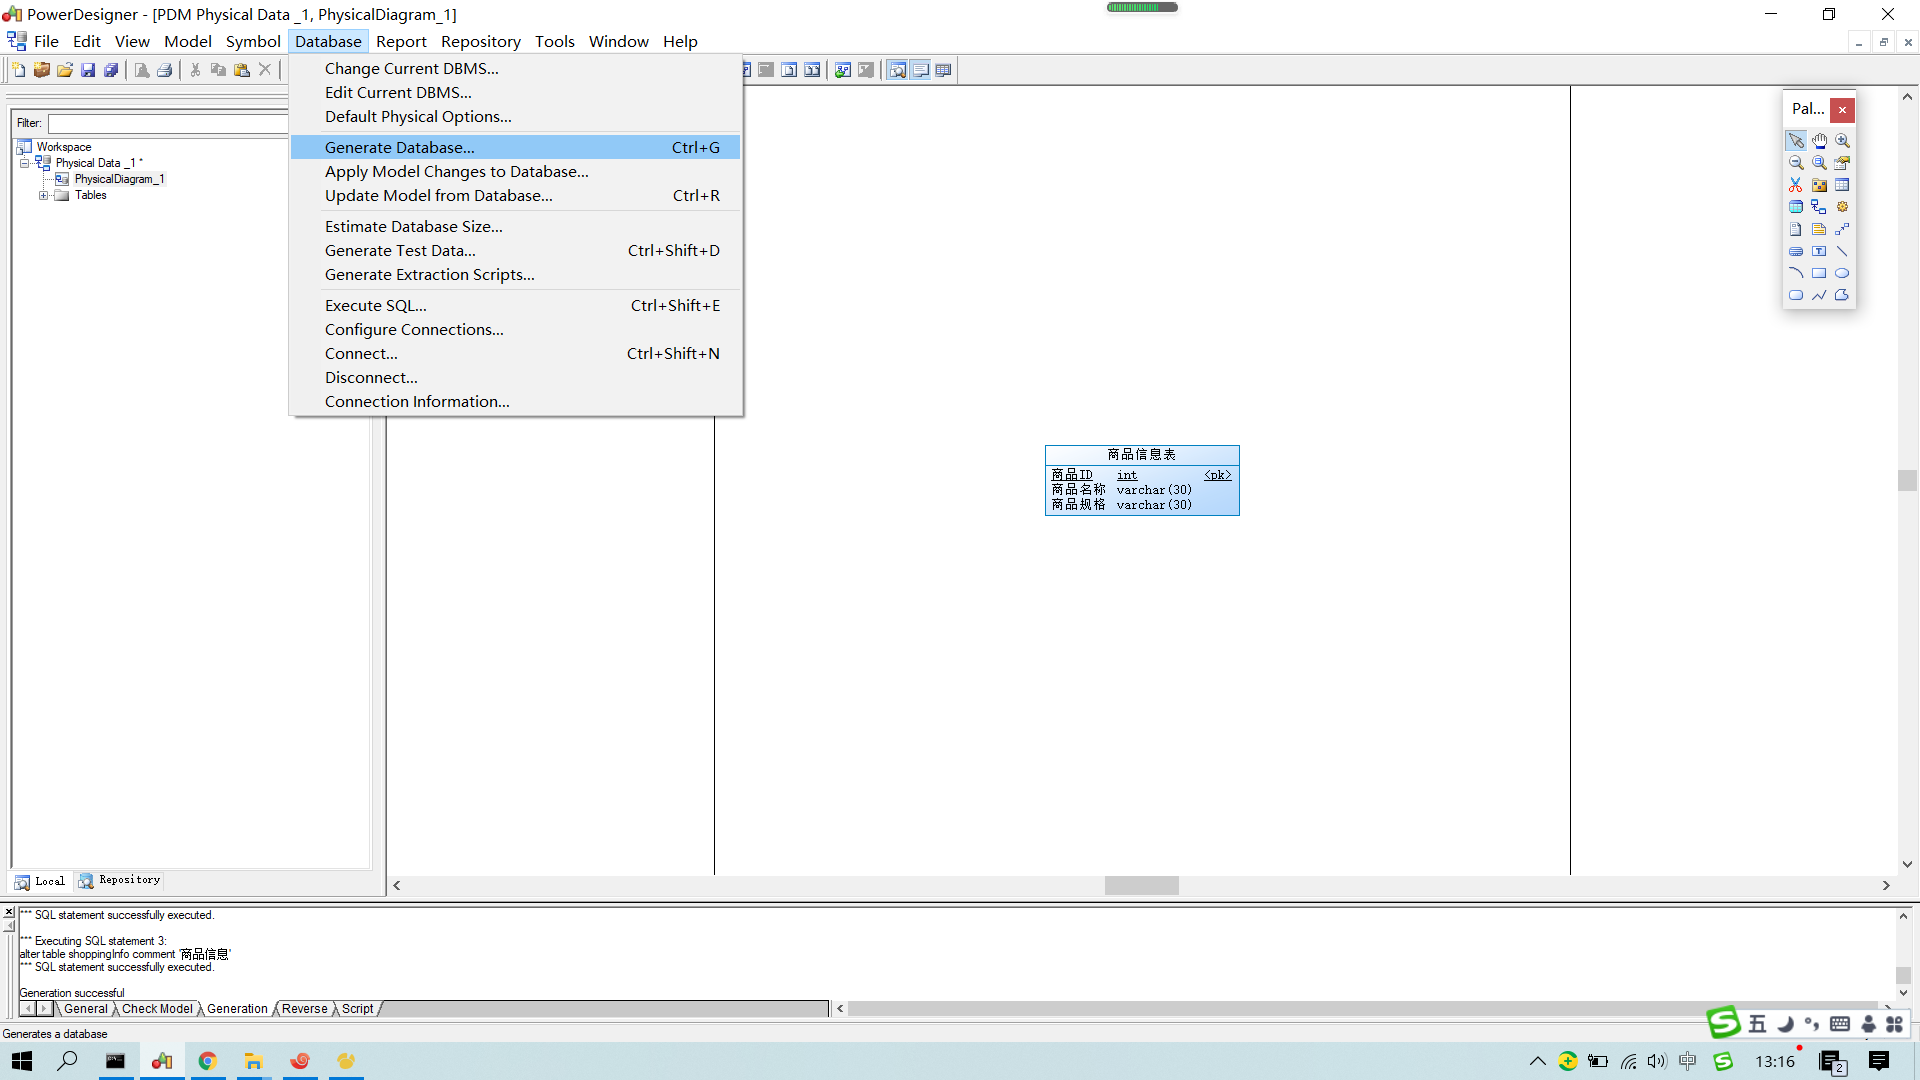Viewport: 1920px width, 1080px height.
Task: Open the Repository menu
Action: pos(480,41)
